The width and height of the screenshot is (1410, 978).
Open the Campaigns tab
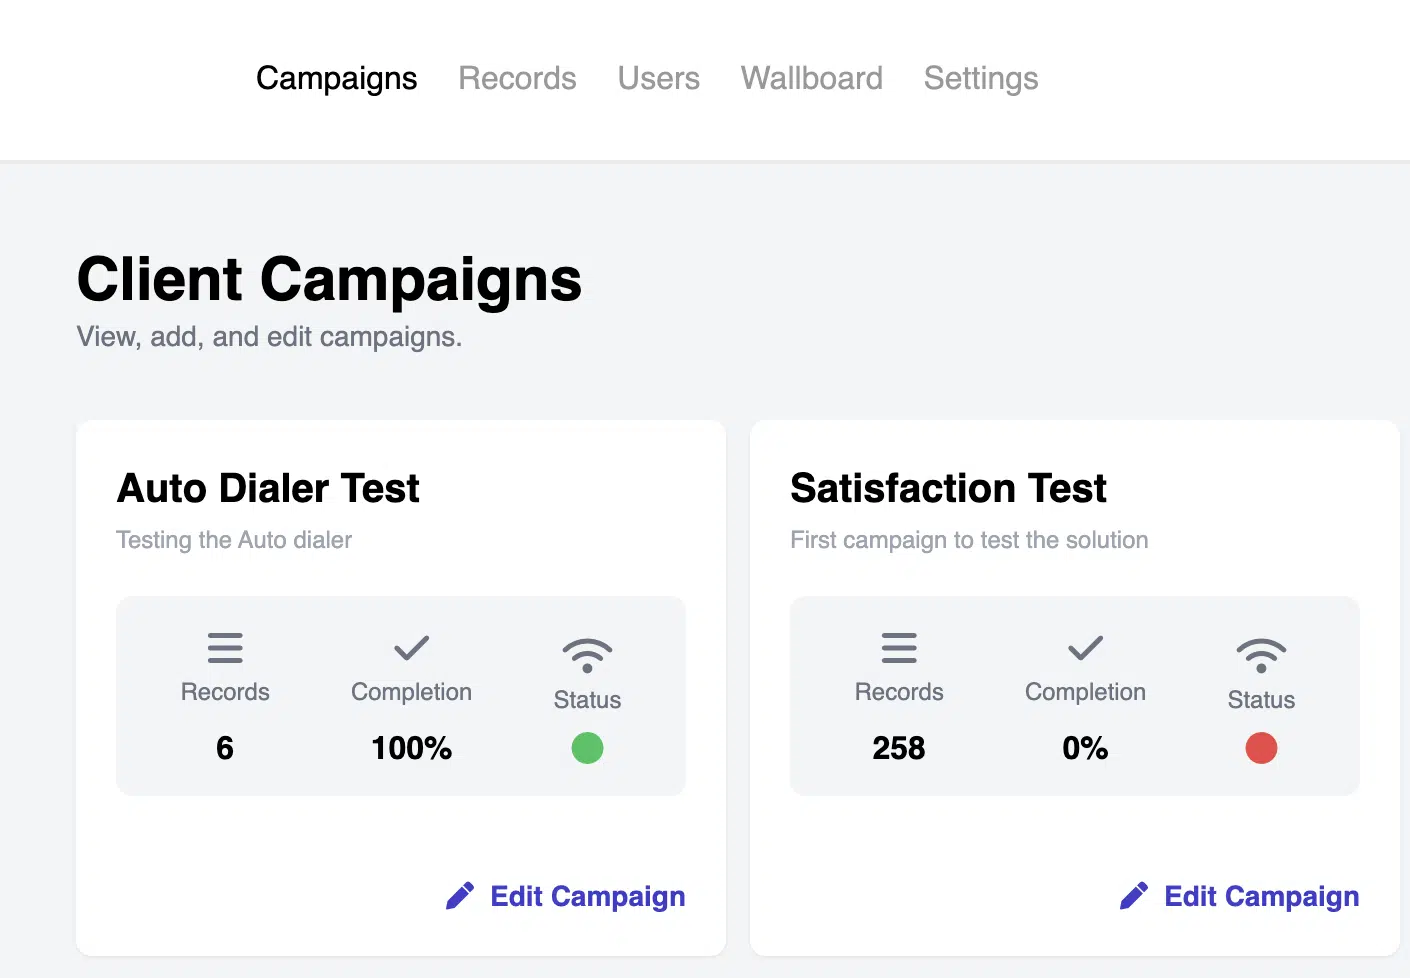(x=336, y=78)
